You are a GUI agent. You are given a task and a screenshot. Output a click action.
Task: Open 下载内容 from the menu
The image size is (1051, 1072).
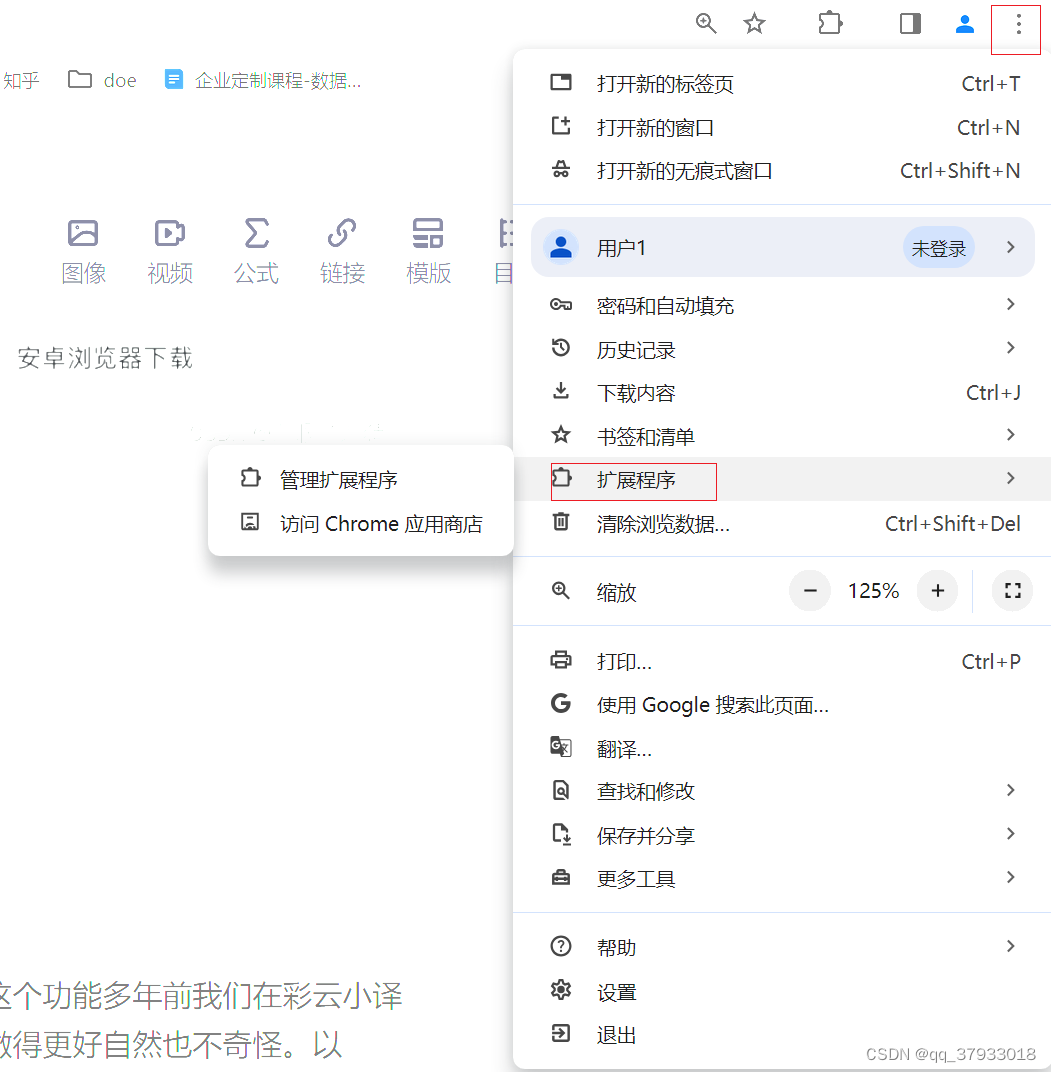click(782, 393)
